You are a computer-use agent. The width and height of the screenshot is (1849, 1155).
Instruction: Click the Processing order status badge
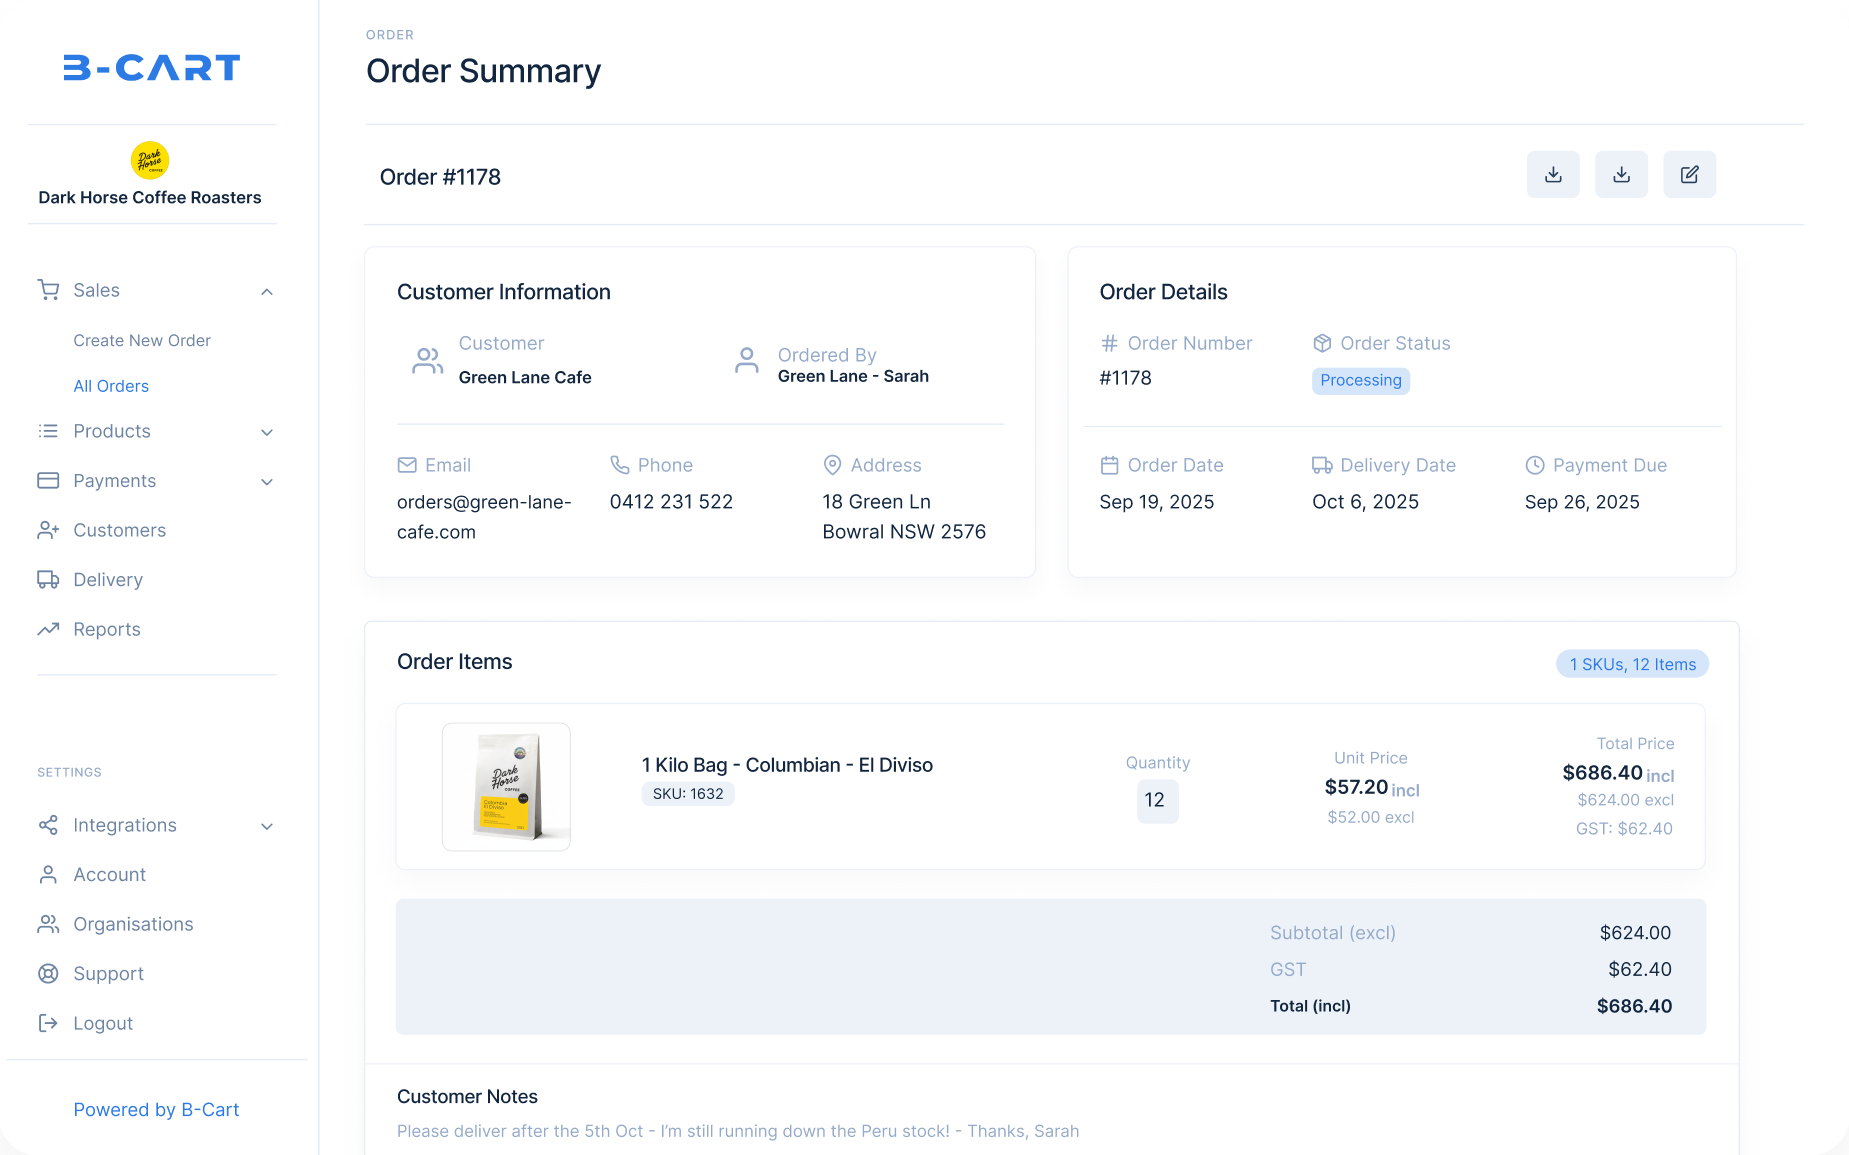click(x=1360, y=380)
